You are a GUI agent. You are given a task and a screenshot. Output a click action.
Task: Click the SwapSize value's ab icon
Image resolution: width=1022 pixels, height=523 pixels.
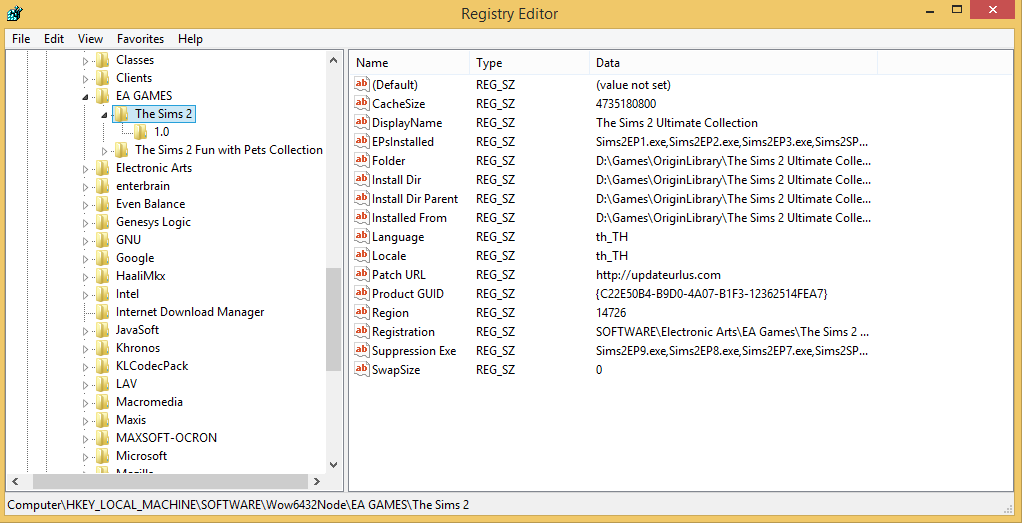[x=362, y=370]
